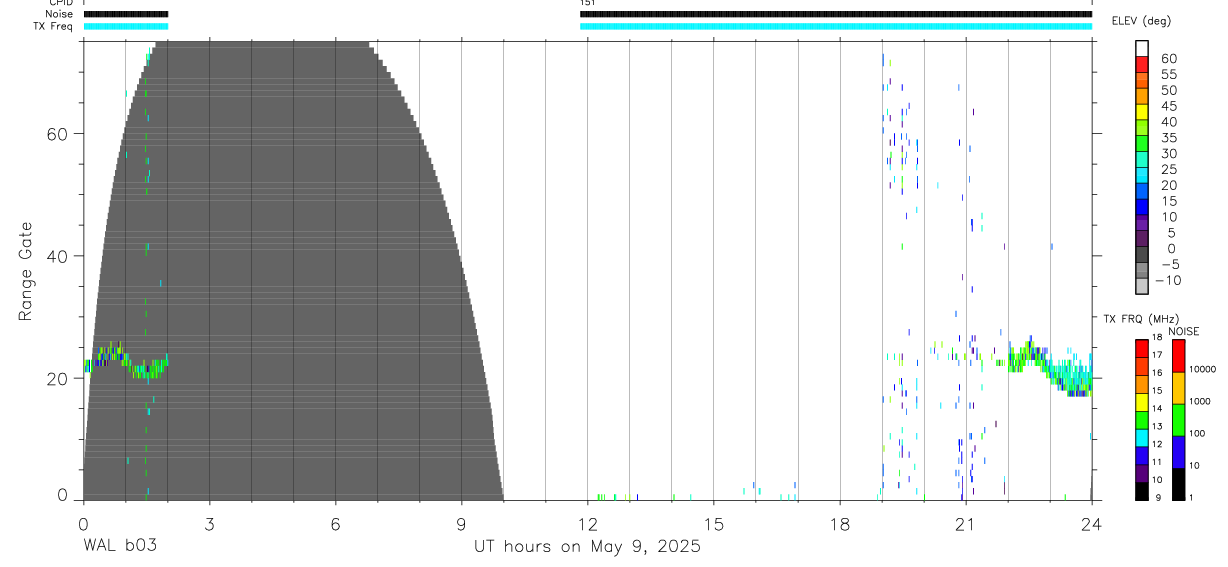Image resolution: width=1228 pixels, height=567 pixels.
Task: Click the "50" label on ELEV scale
Action: [1169, 90]
